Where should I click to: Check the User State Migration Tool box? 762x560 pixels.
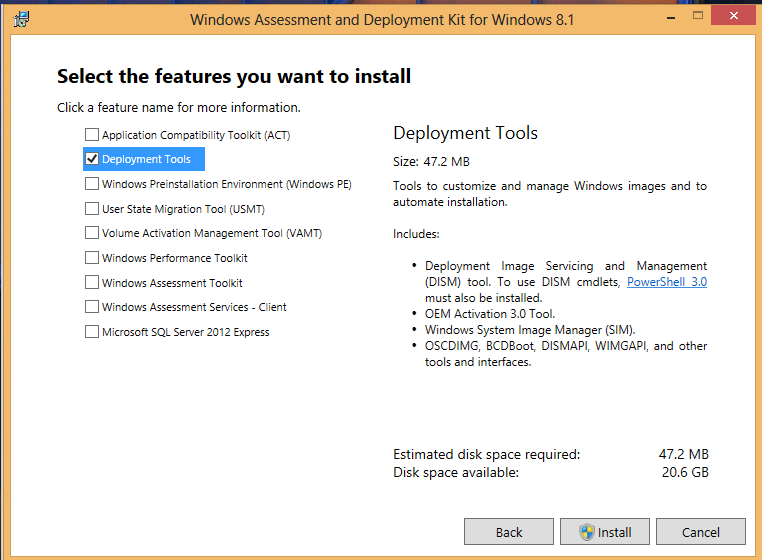coord(92,209)
